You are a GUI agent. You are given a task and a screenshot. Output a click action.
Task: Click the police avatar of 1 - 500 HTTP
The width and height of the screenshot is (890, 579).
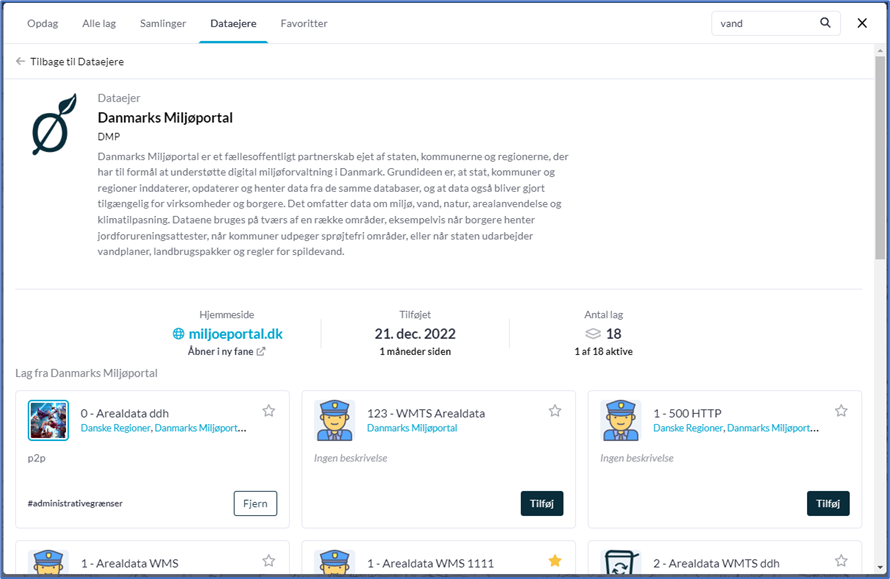(x=620, y=420)
